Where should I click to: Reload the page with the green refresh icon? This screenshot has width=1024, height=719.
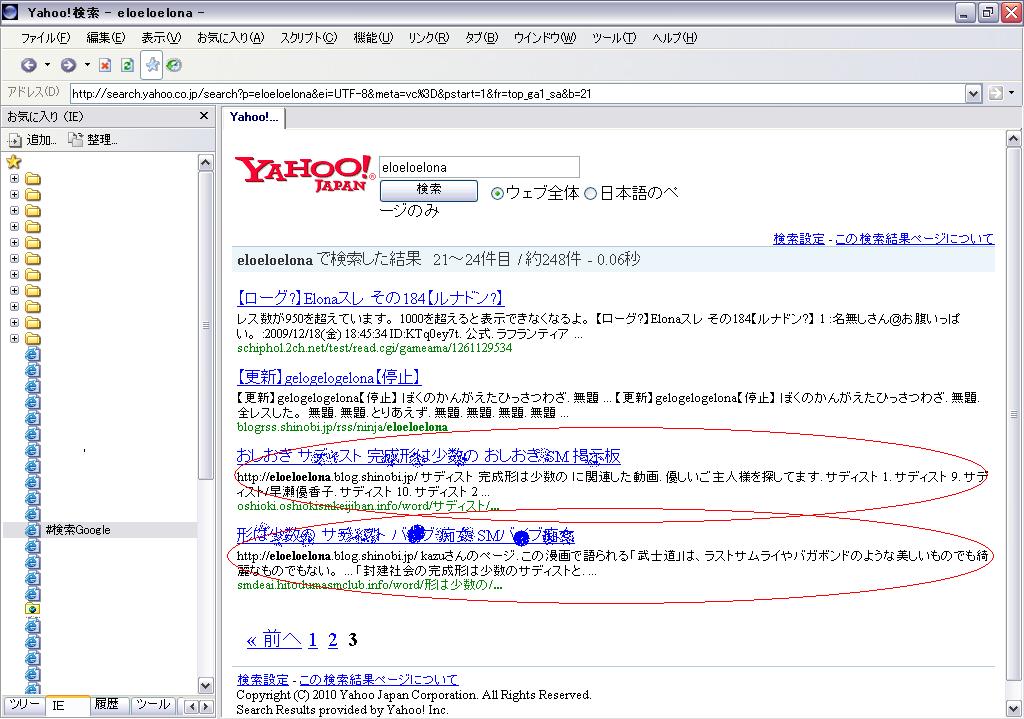pos(127,65)
